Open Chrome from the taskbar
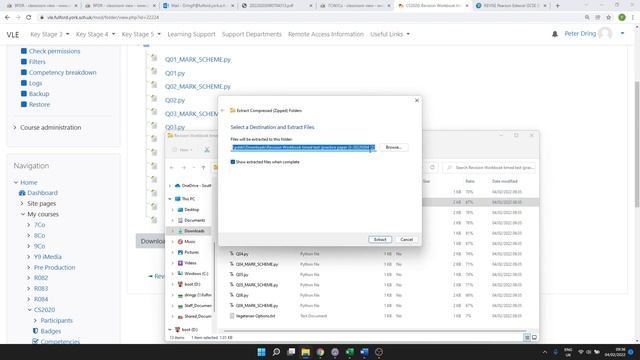Screen dimensions: 640x360 [320, 352]
